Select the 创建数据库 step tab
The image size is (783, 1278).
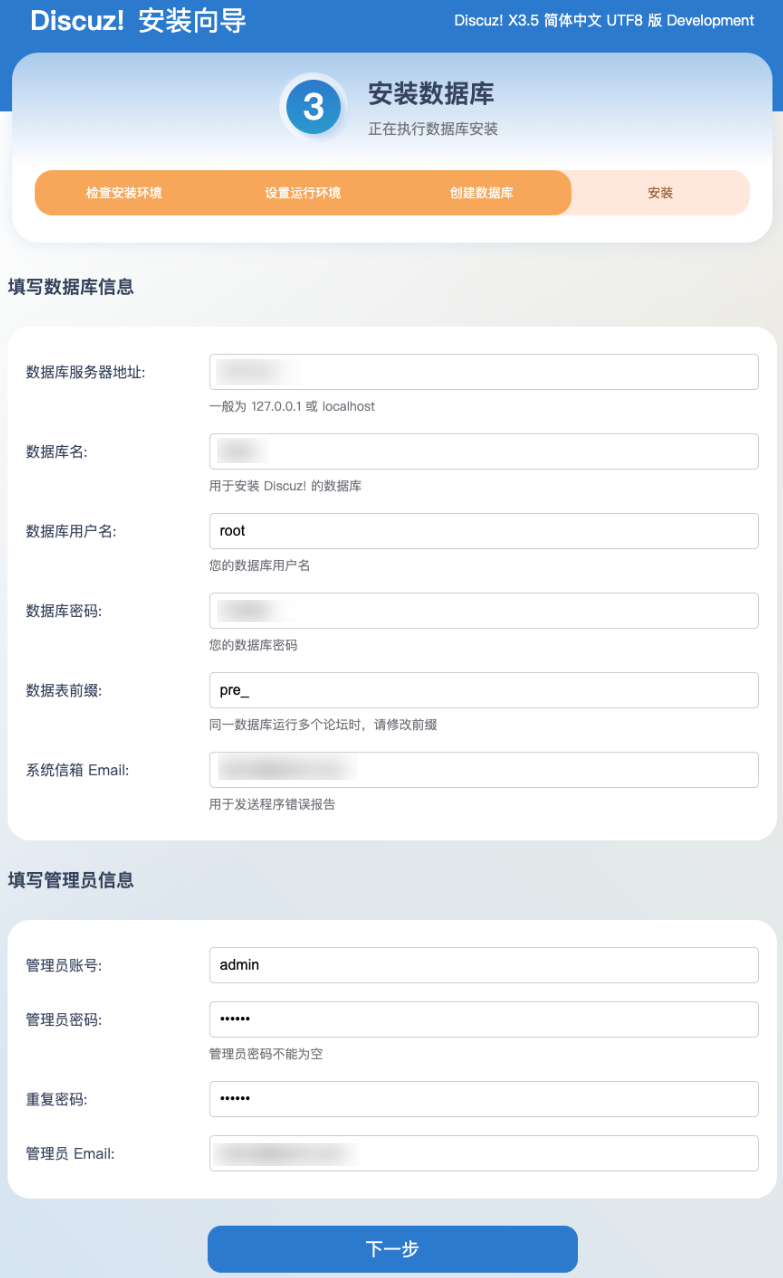click(481, 193)
